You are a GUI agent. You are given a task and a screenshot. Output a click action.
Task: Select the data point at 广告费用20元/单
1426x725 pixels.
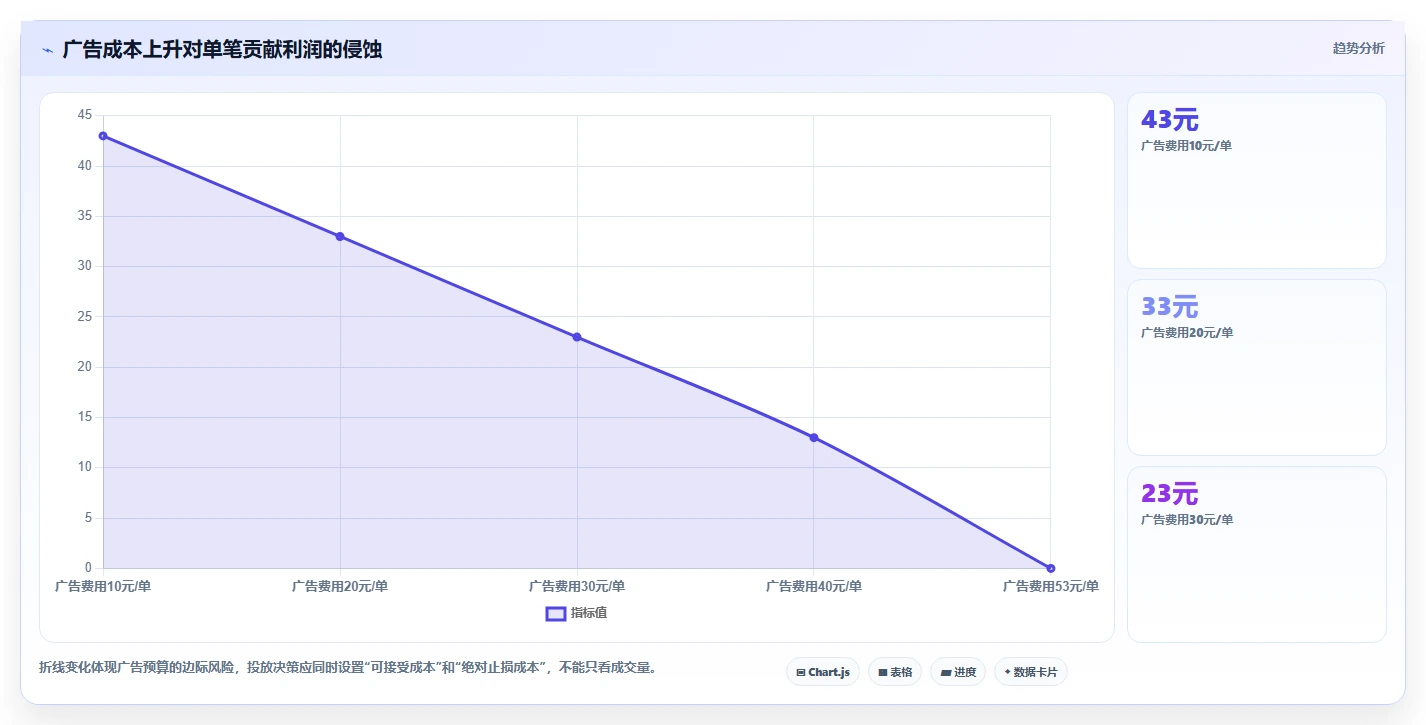340,236
